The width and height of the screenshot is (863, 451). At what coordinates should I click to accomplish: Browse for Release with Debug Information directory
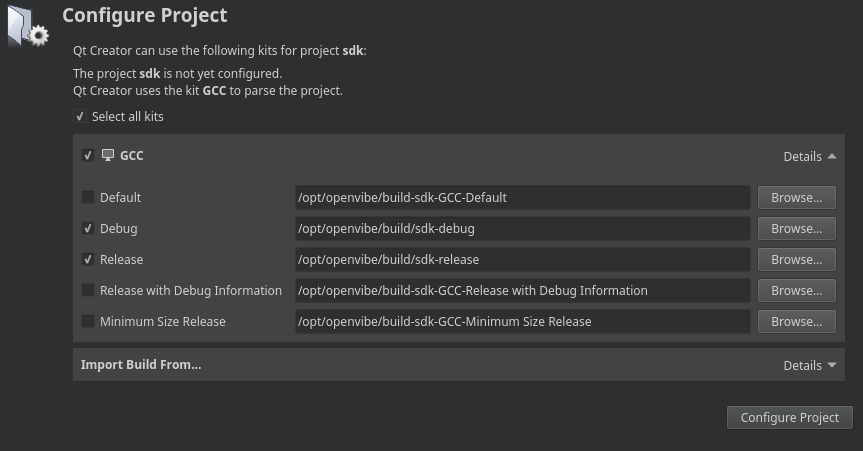tap(796, 291)
